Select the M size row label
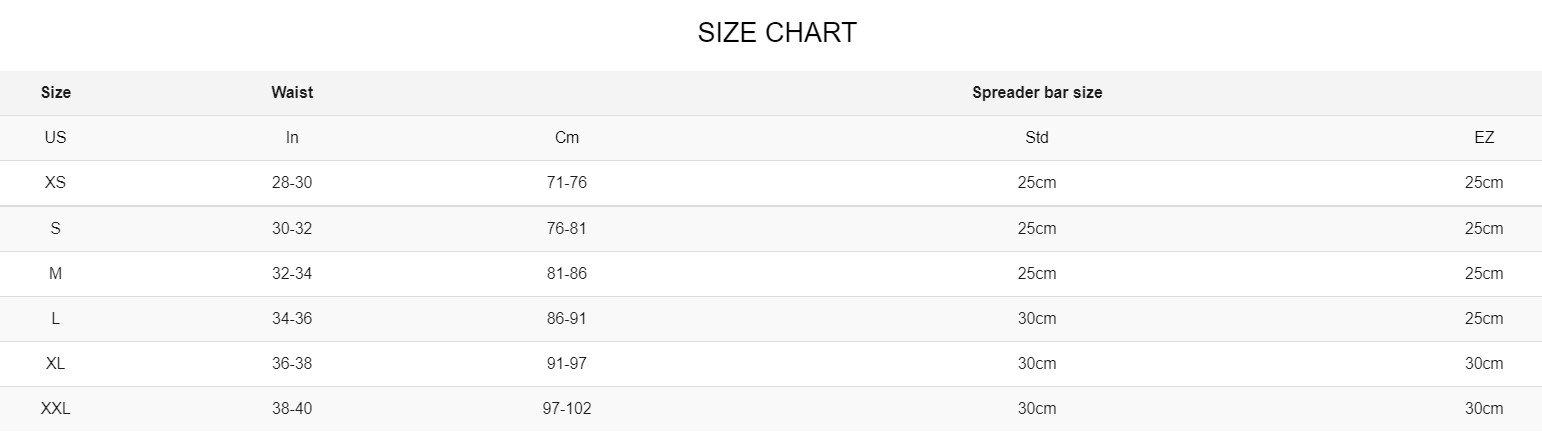Viewport: 1542px width, 440px height. click(56, 273)
